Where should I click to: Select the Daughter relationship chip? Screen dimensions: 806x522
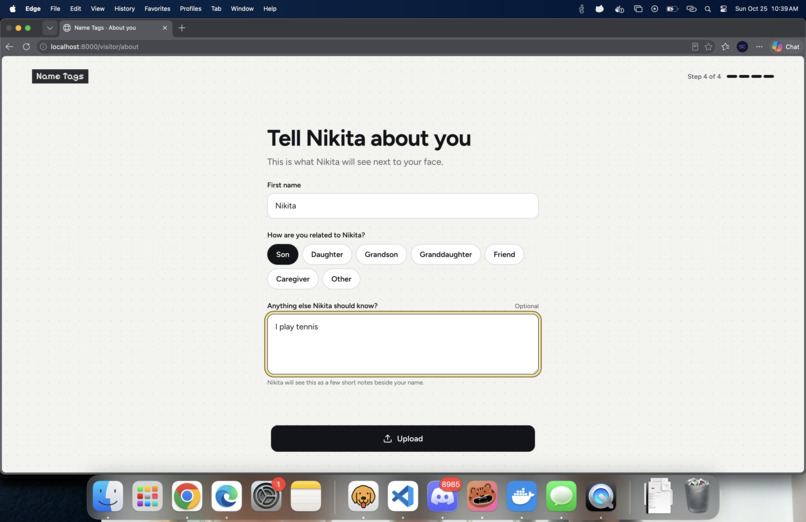(327, 254)
